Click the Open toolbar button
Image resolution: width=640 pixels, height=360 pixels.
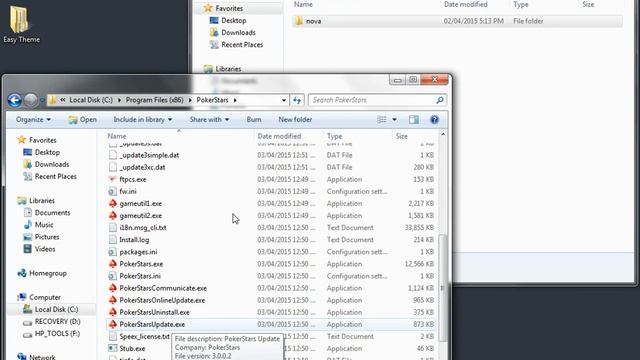83,120
